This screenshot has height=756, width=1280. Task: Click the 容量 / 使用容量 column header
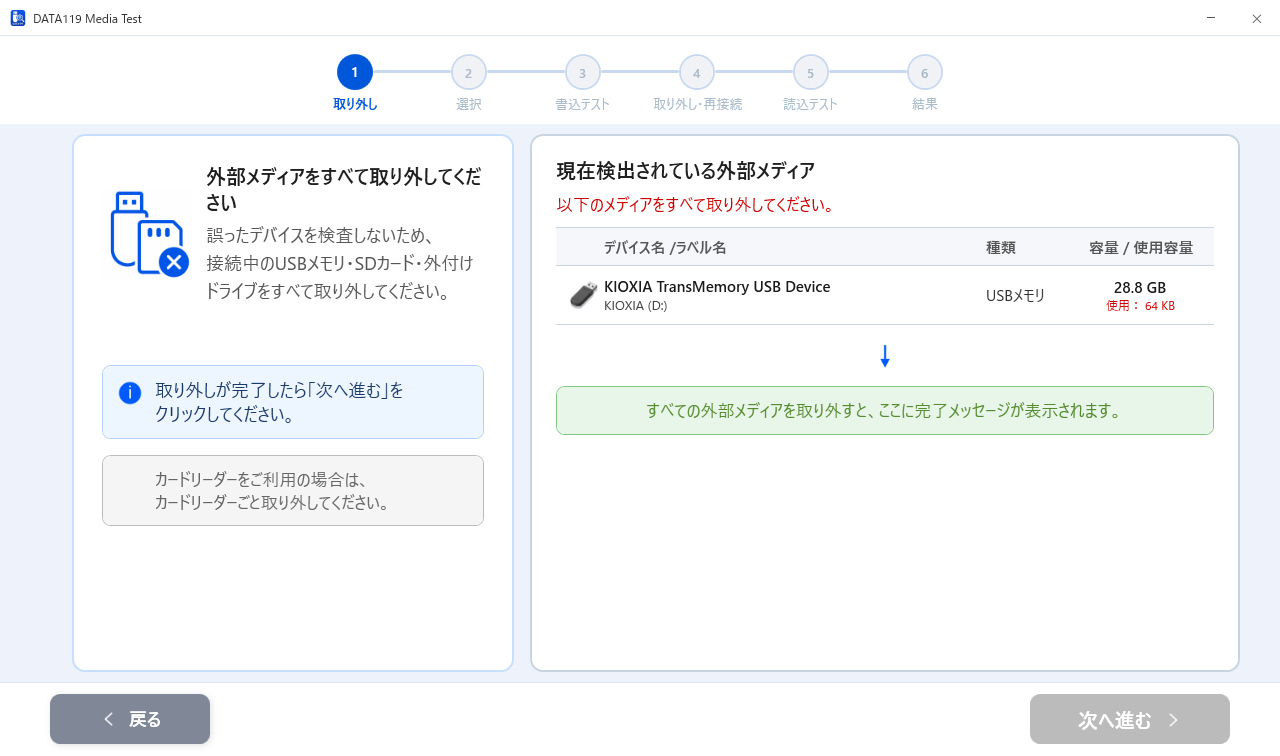[x=1141, y=247]
